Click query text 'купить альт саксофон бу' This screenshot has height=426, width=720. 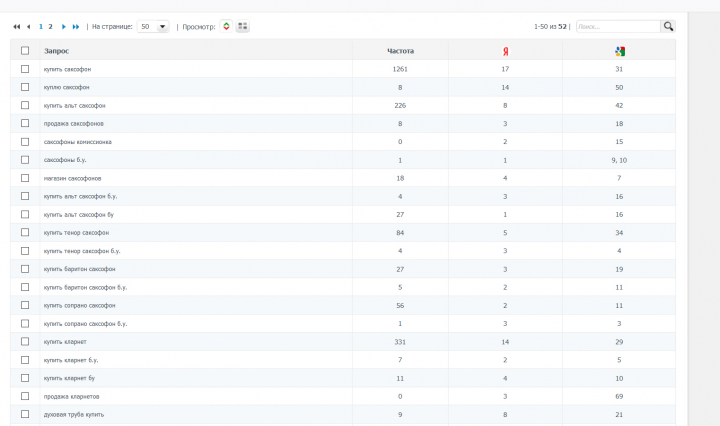[79, 214]
